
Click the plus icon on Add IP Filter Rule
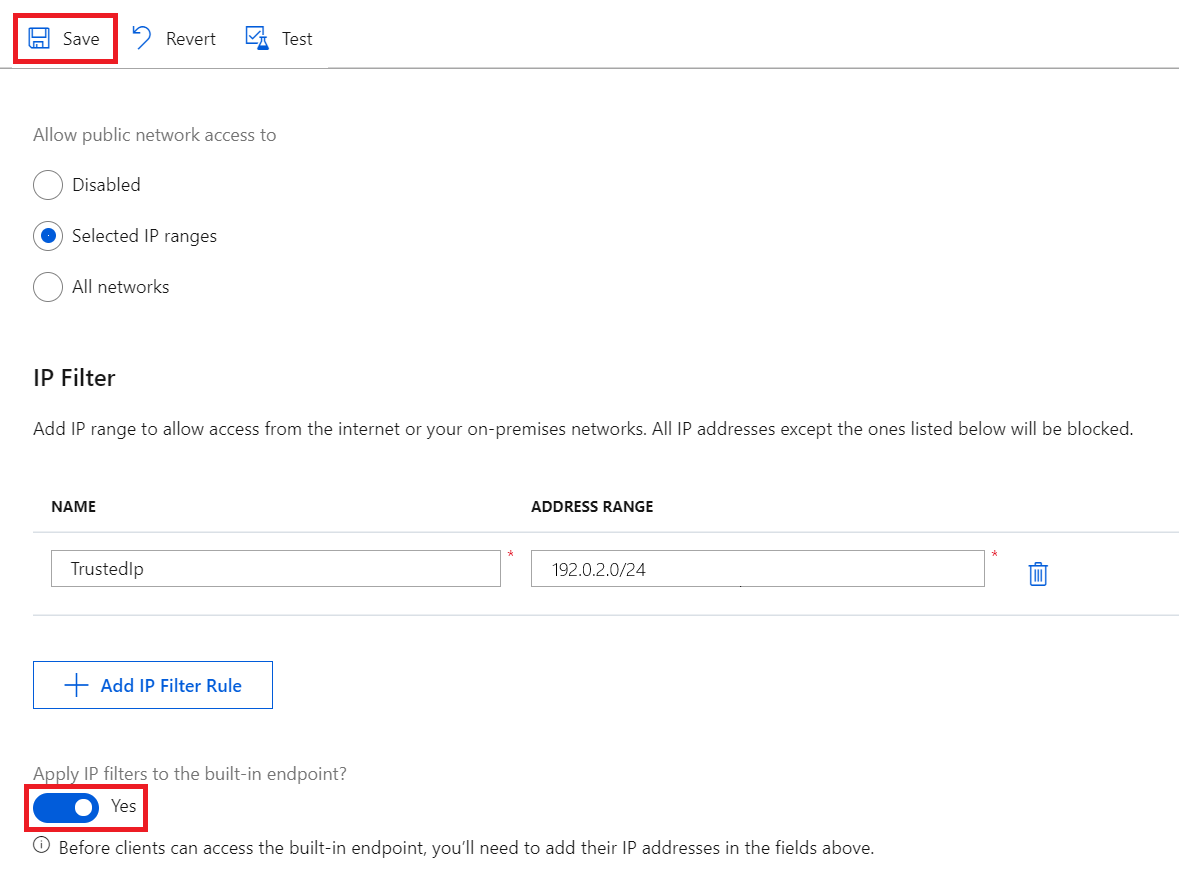(x=74, y=684)
